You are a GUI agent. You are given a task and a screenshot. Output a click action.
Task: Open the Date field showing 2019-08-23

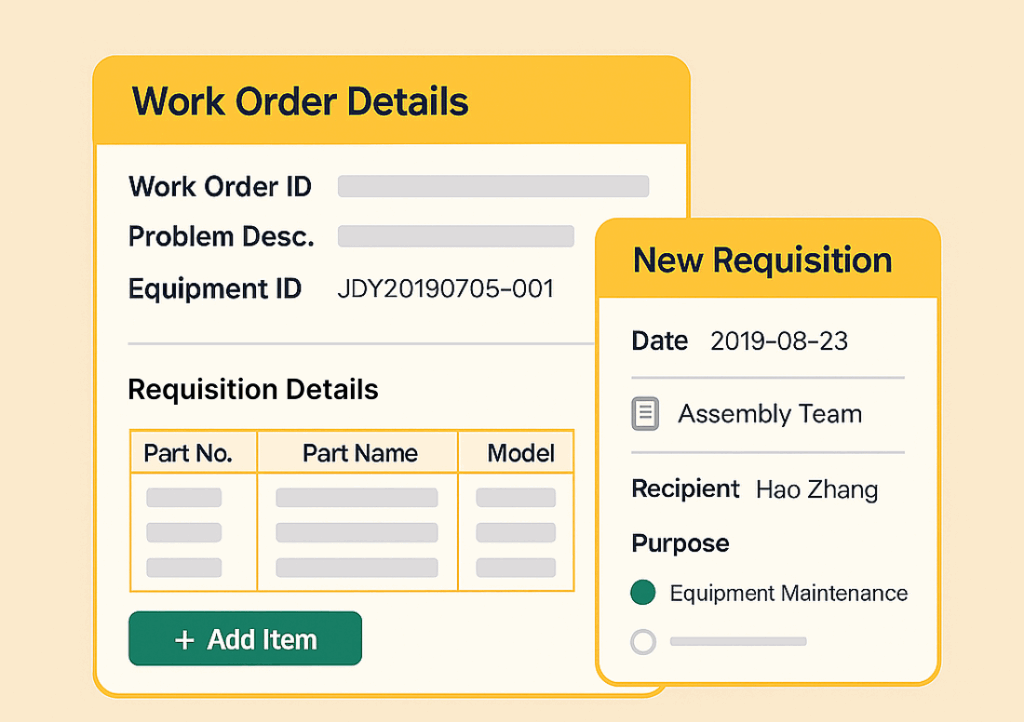(778, 341)
